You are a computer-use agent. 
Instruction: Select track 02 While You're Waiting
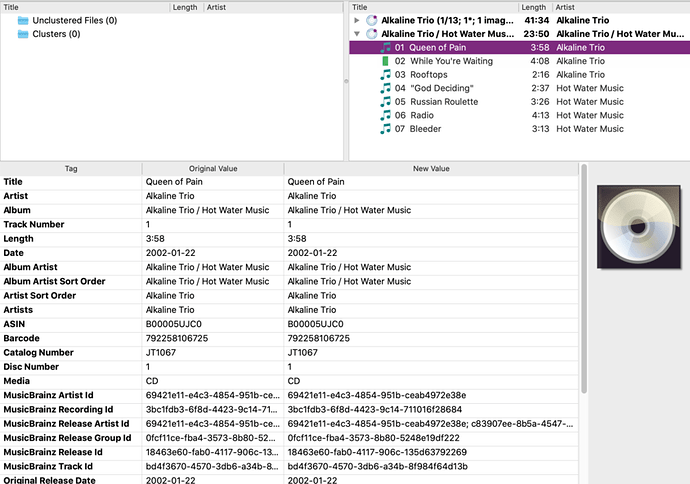[520, 61]
